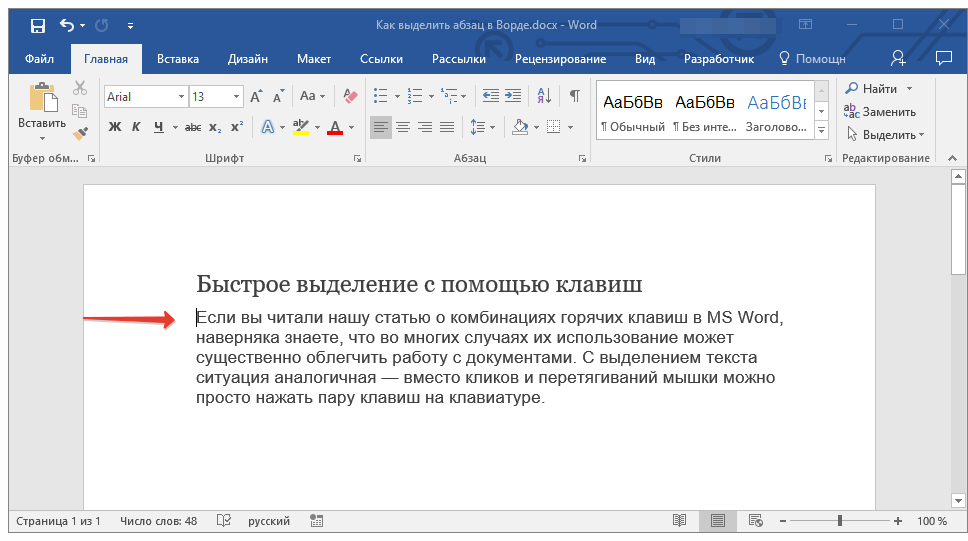Switch to the Вставка tab
Viewport: 968px width, 541px height.
[x=178, y=59]
